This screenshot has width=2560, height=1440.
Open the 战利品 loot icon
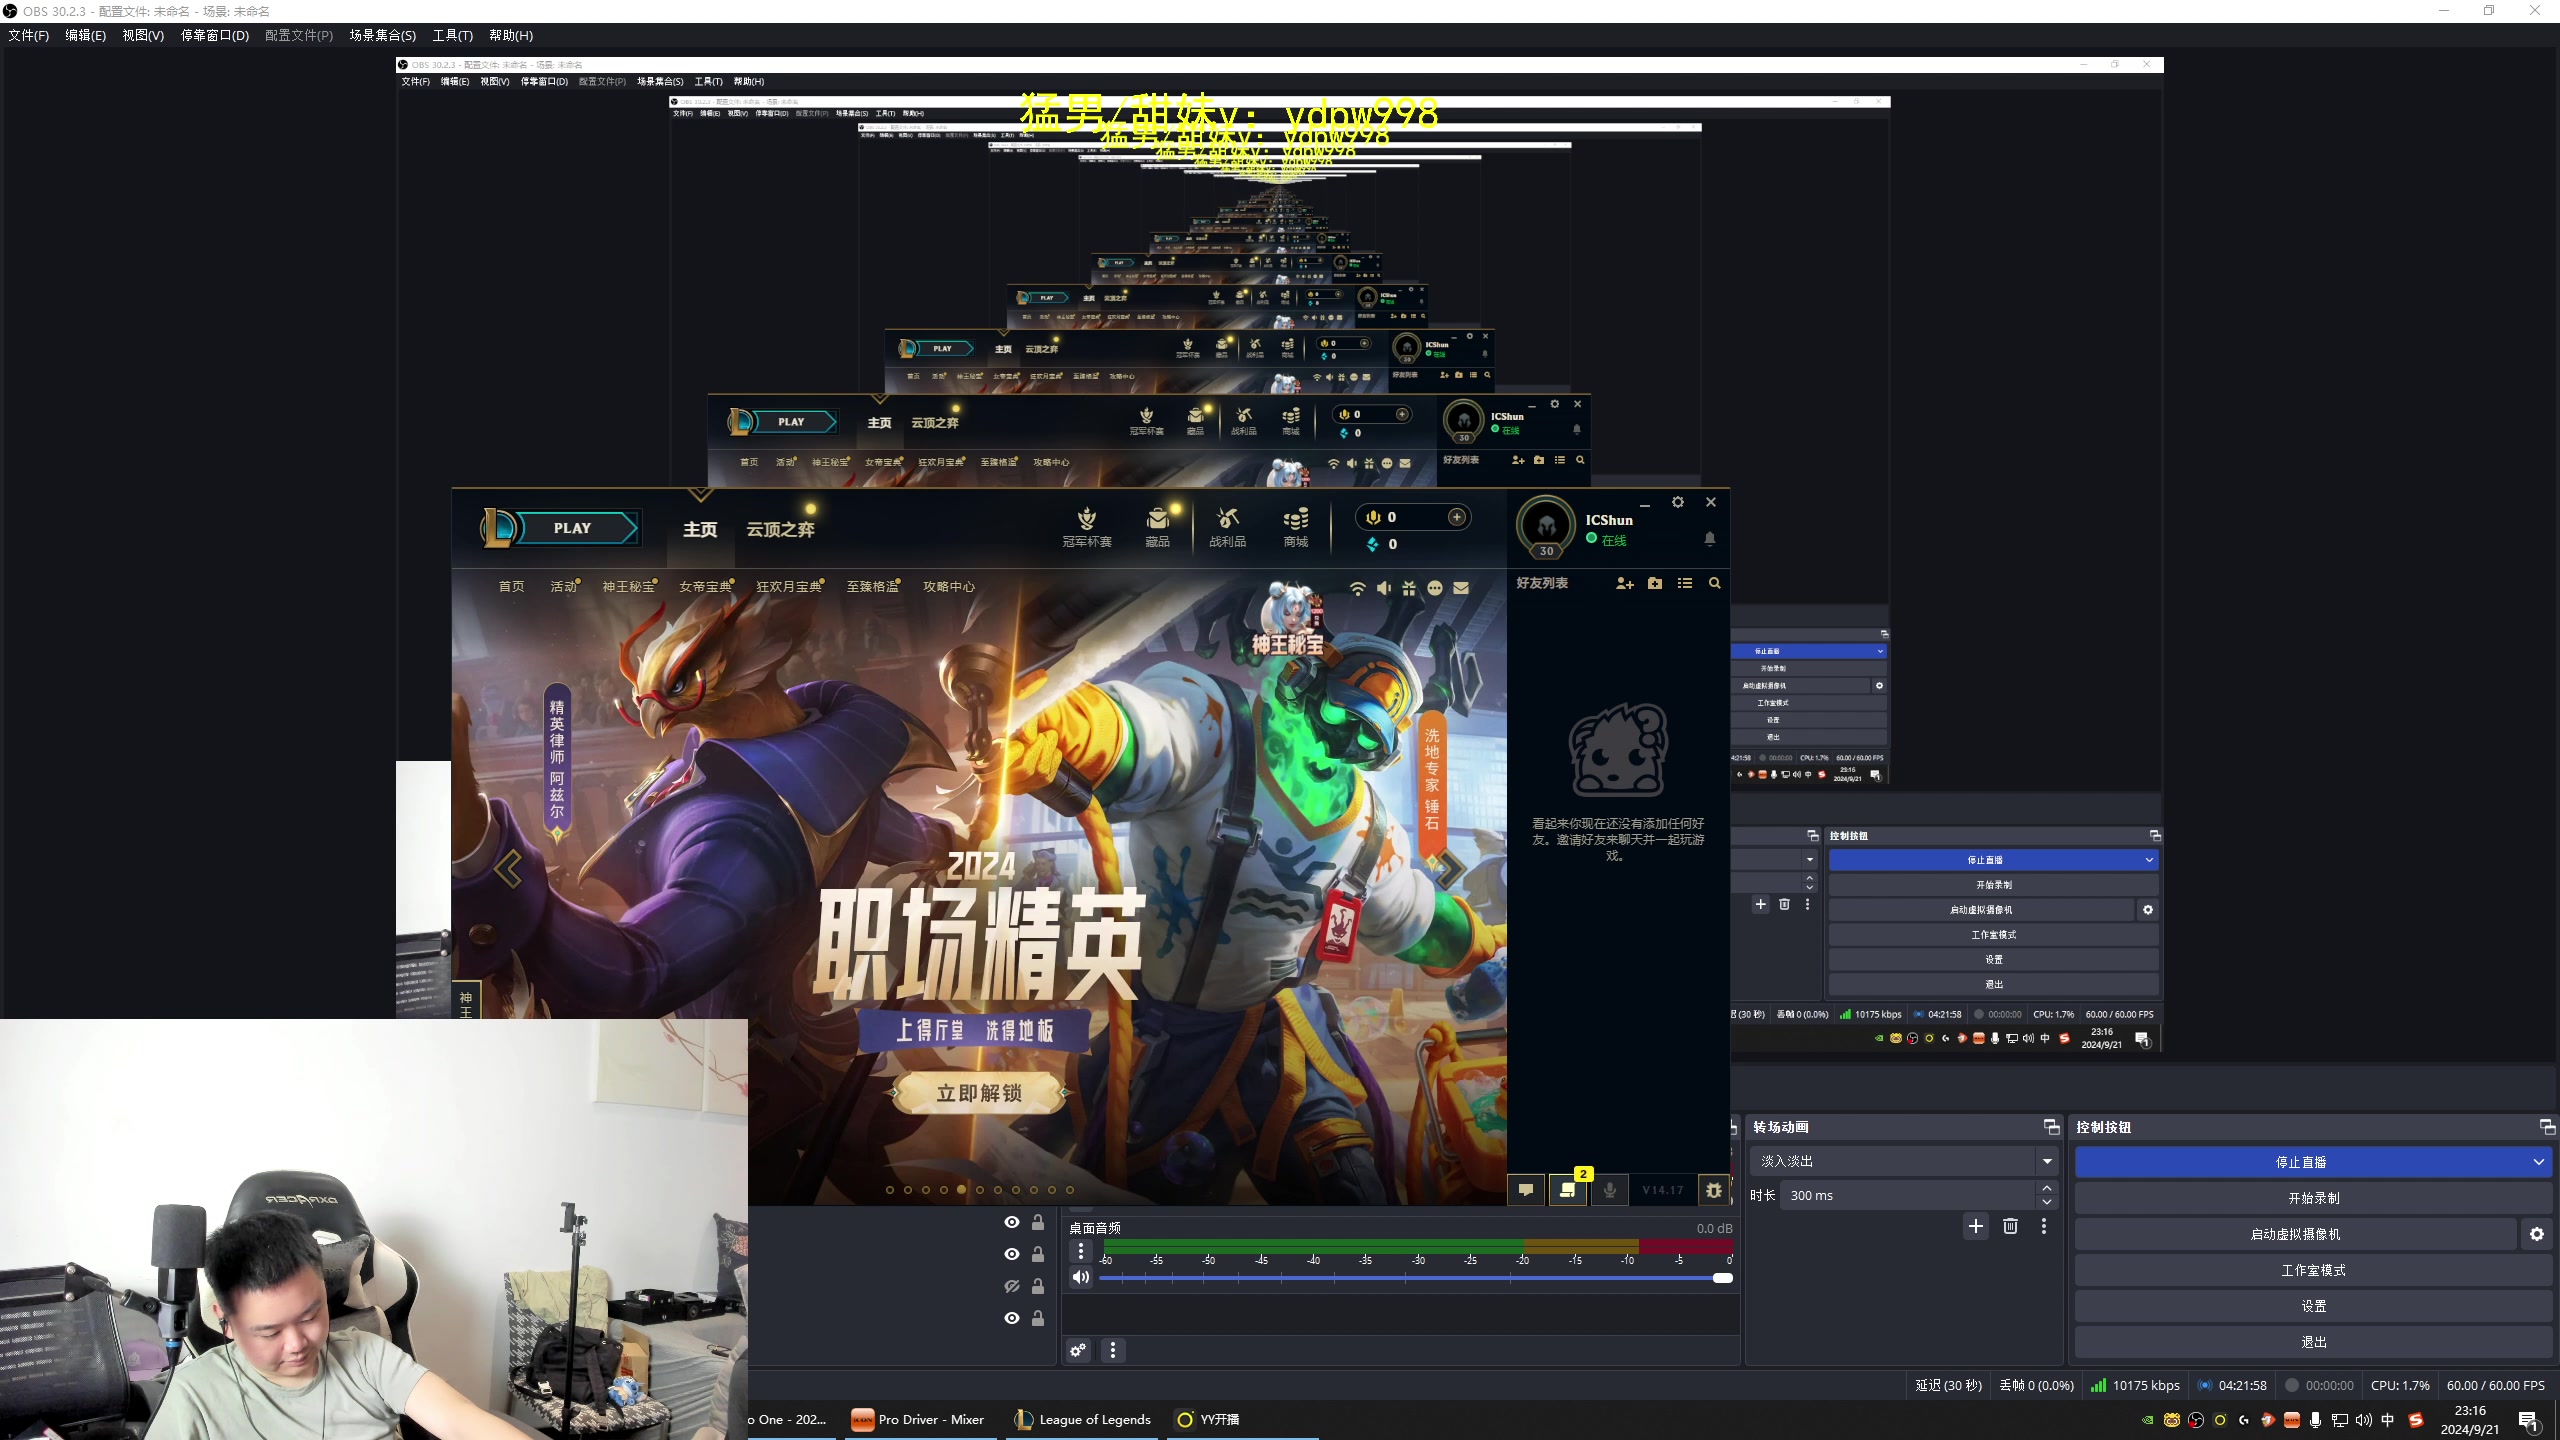pos(1227,527)
